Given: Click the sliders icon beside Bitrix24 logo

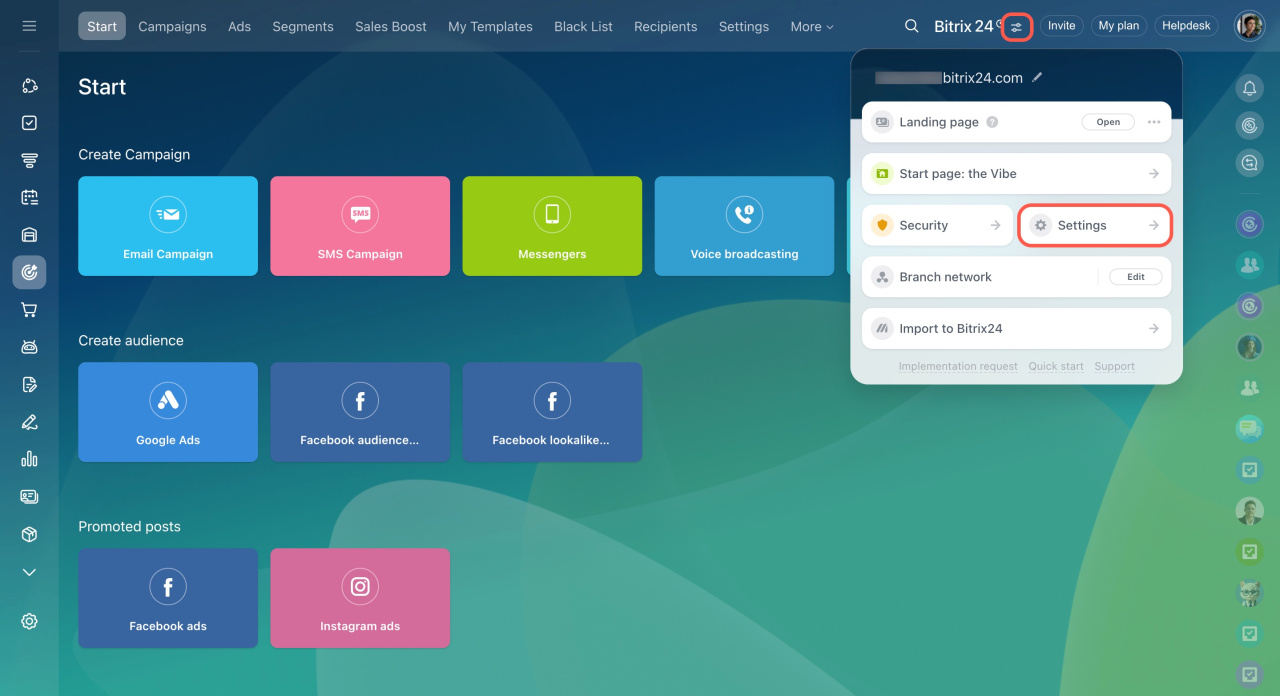Looking at the screenshot, I should 1017,27.
